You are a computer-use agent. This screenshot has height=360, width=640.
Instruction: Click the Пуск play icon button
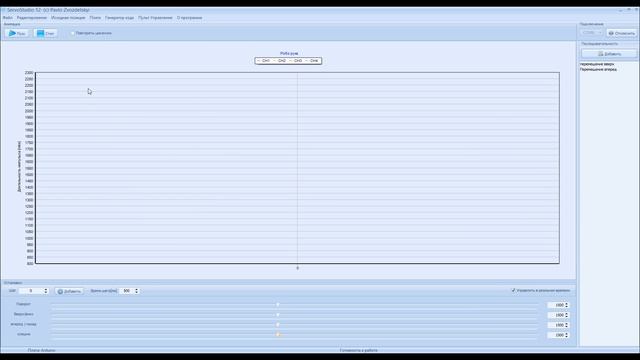click(x=17, y=33)
